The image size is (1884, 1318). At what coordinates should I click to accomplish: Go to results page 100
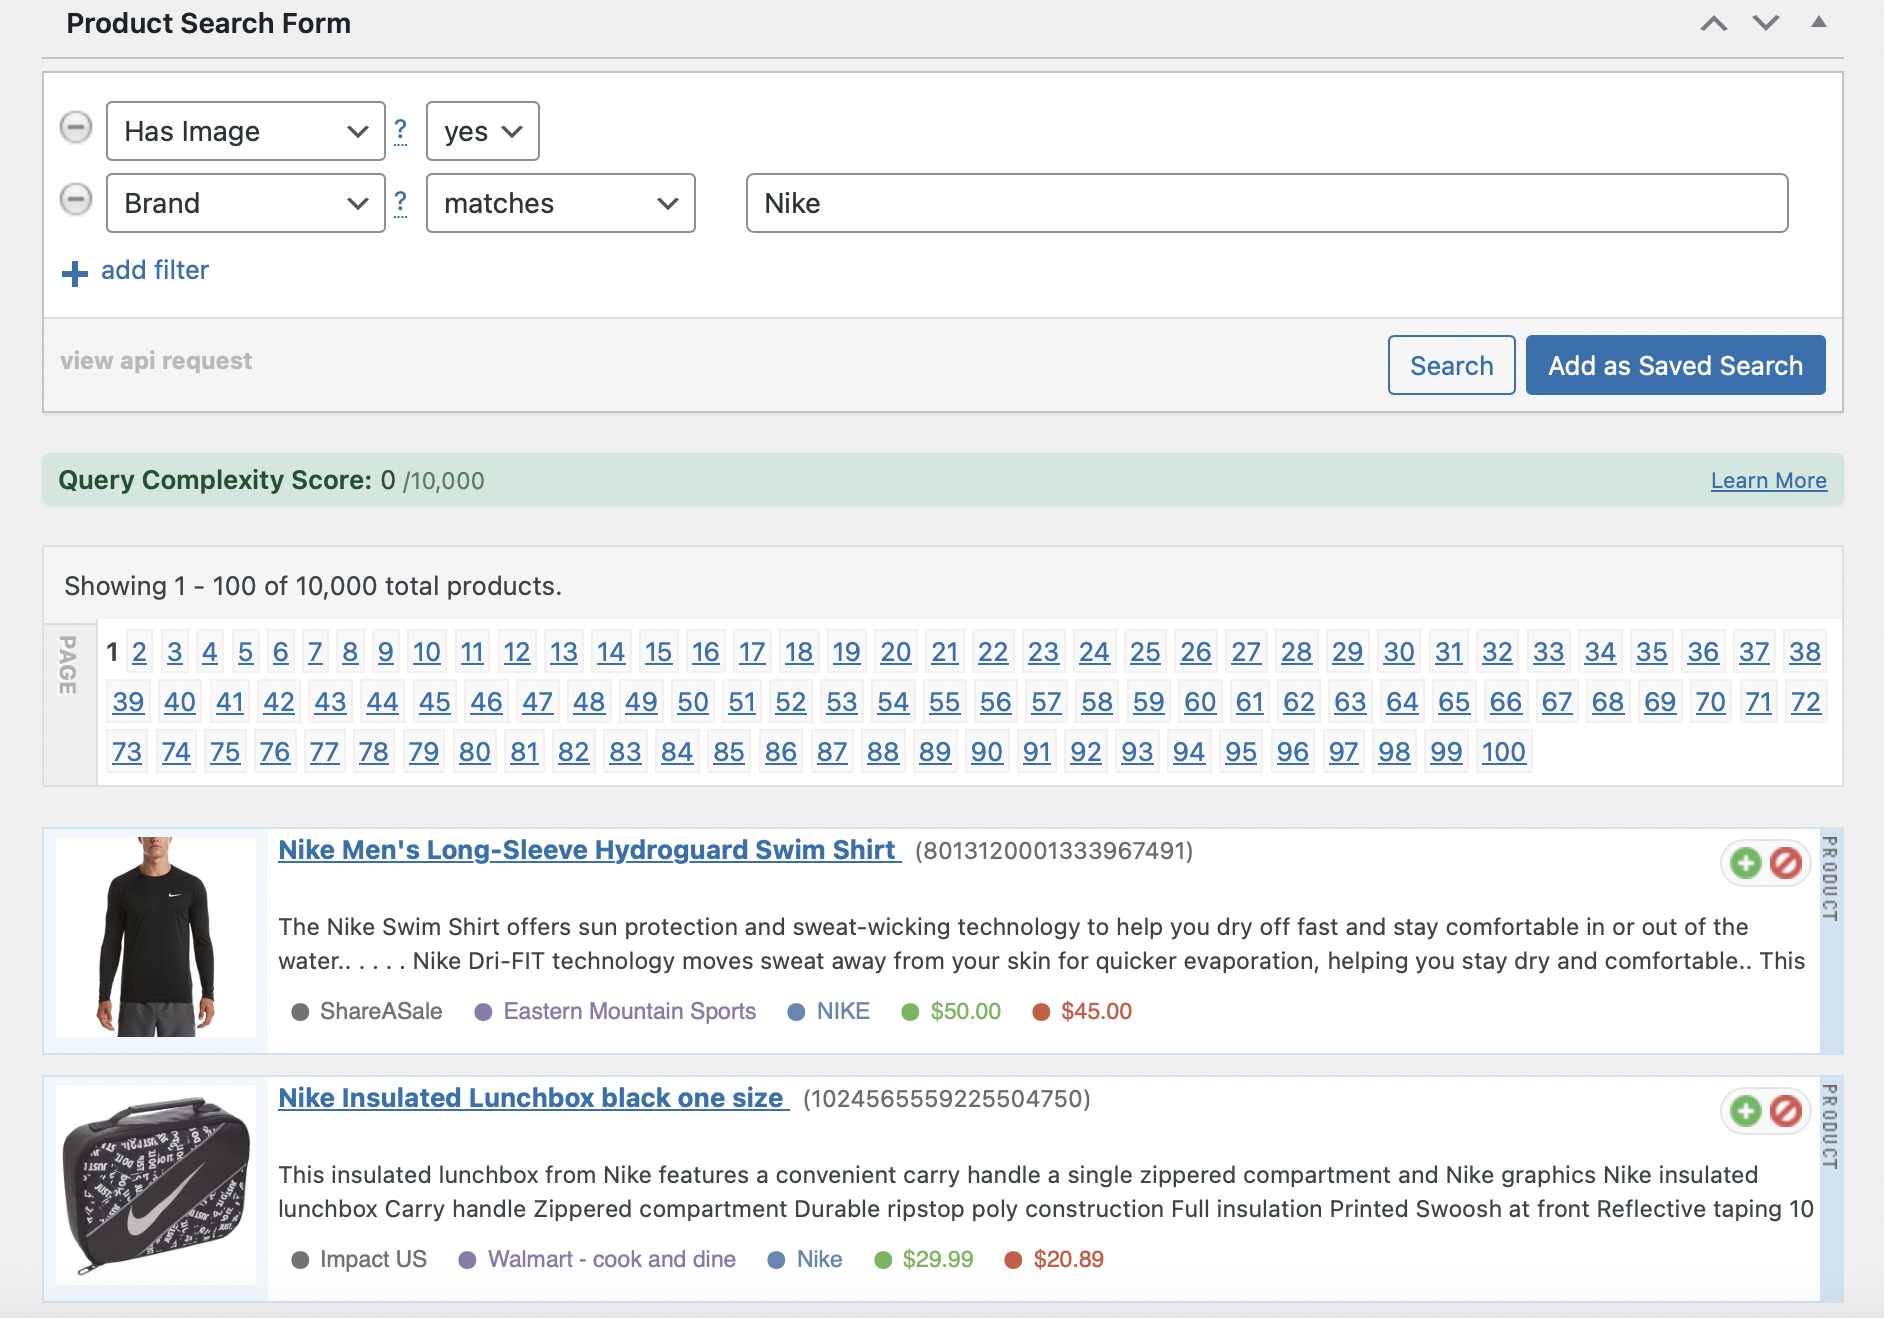[1504, 752]
